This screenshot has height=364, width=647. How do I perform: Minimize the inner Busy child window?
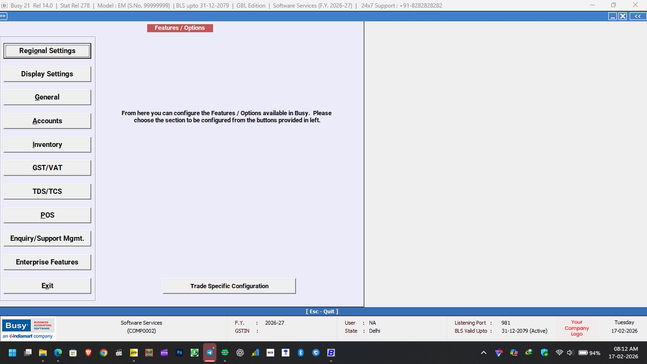(612, 16)
